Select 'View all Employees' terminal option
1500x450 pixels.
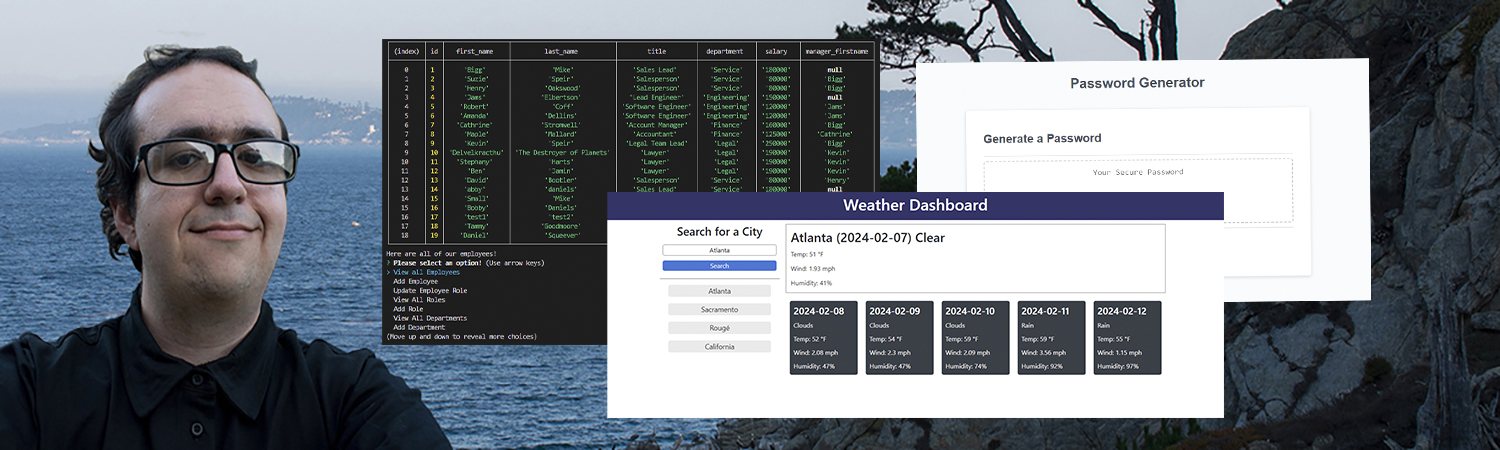coord(427,272)
